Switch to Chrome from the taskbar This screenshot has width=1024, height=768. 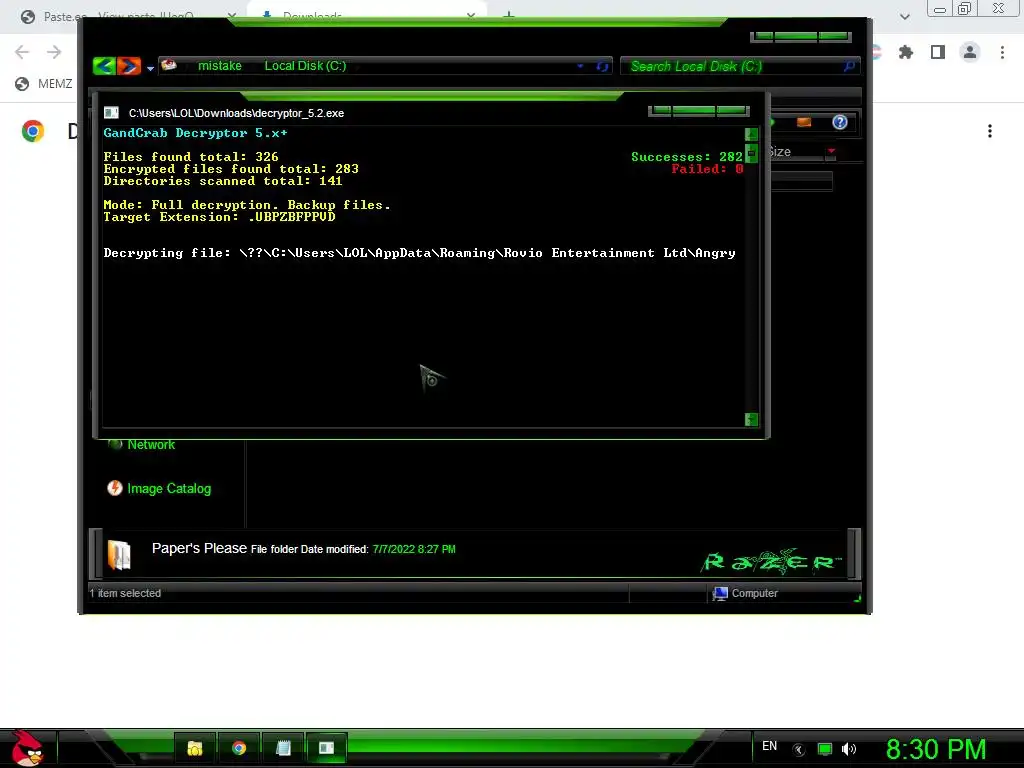tap(238, 748)
